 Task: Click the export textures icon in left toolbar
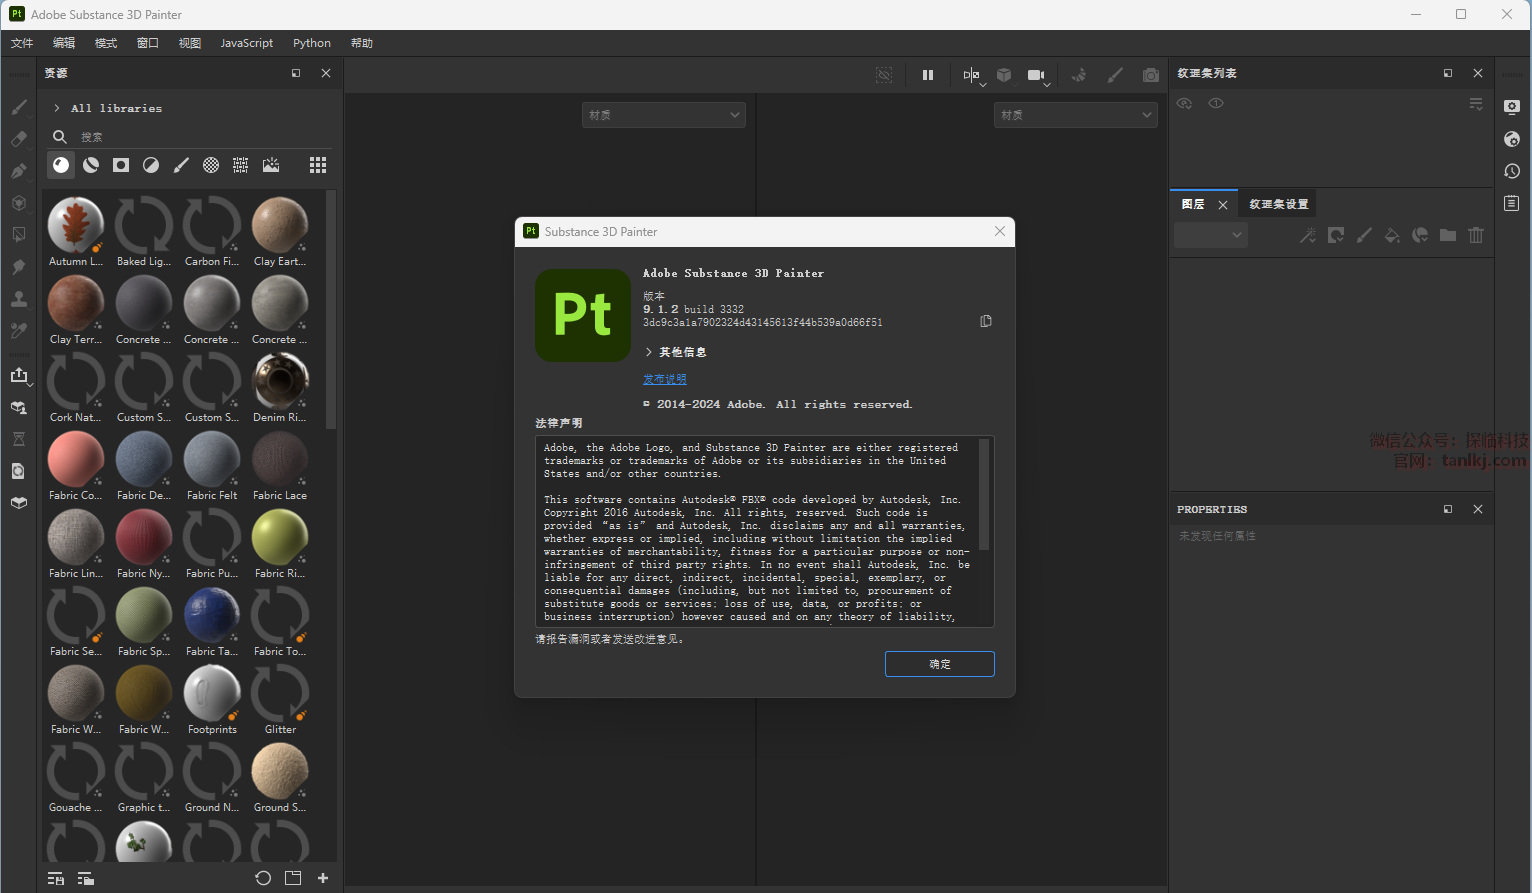(x=19, y=375)
